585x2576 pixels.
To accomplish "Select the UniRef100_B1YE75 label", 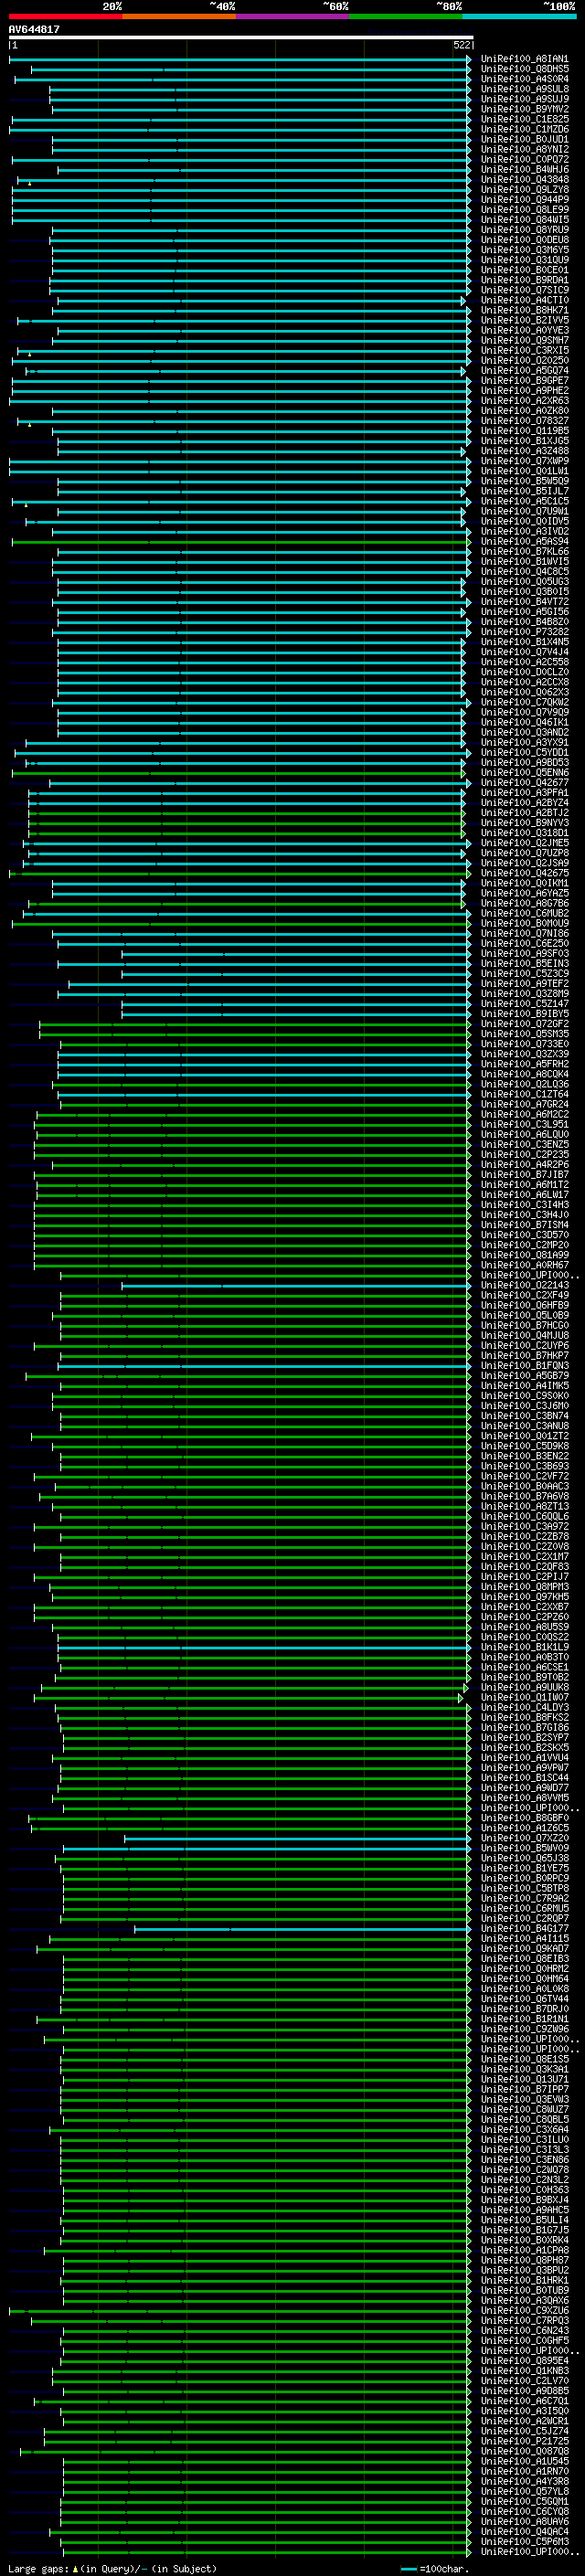I will pos(524,1868).
